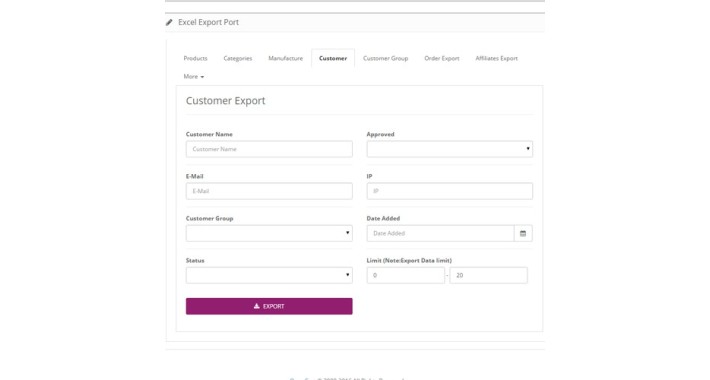Go to the Manufacture tab

(285, 58)
